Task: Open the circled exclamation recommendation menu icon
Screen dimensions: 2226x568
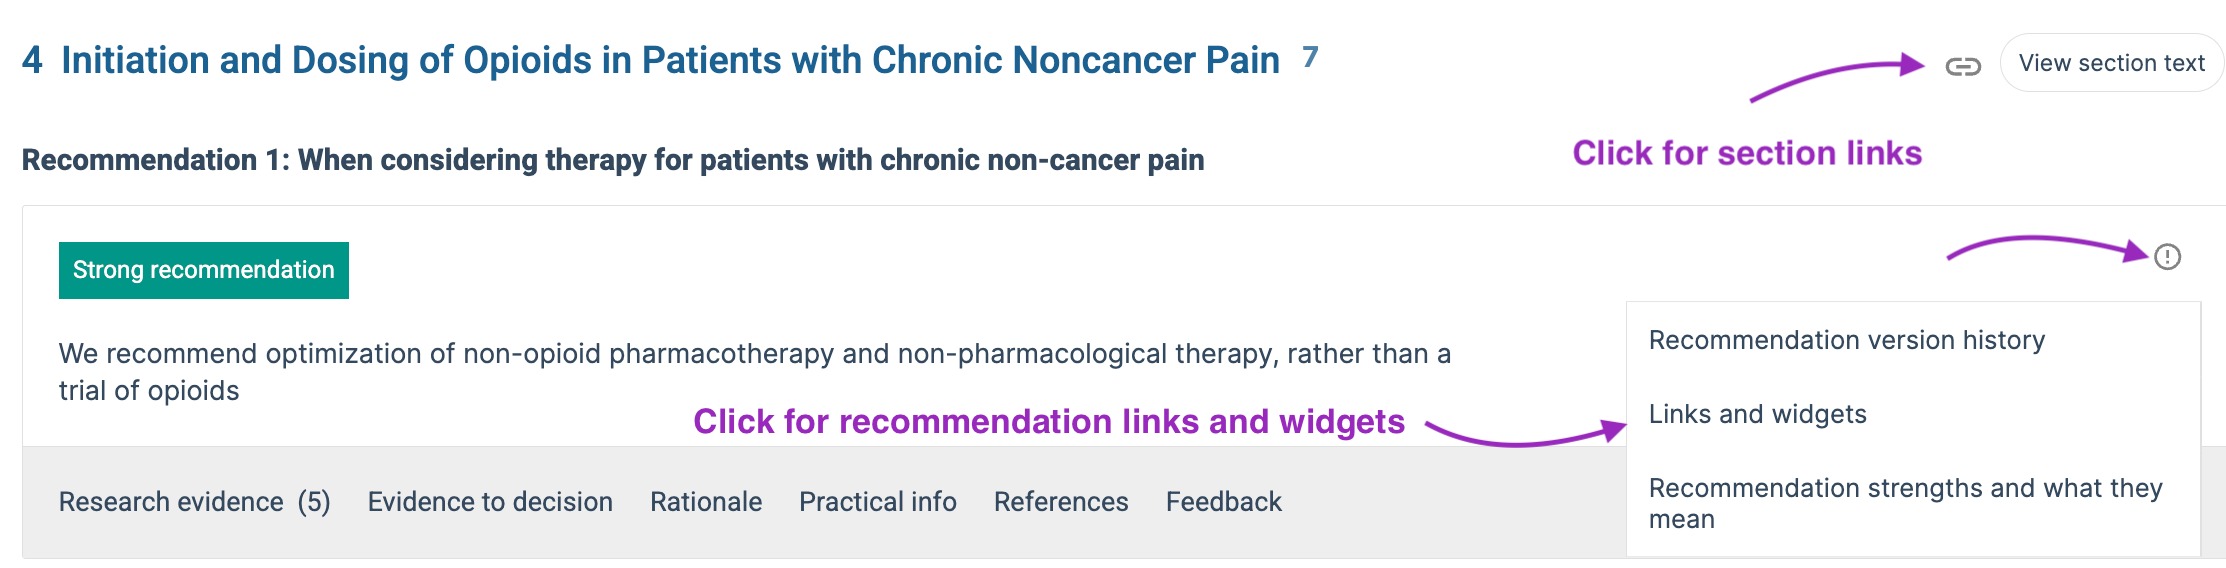Action: 2167,257
